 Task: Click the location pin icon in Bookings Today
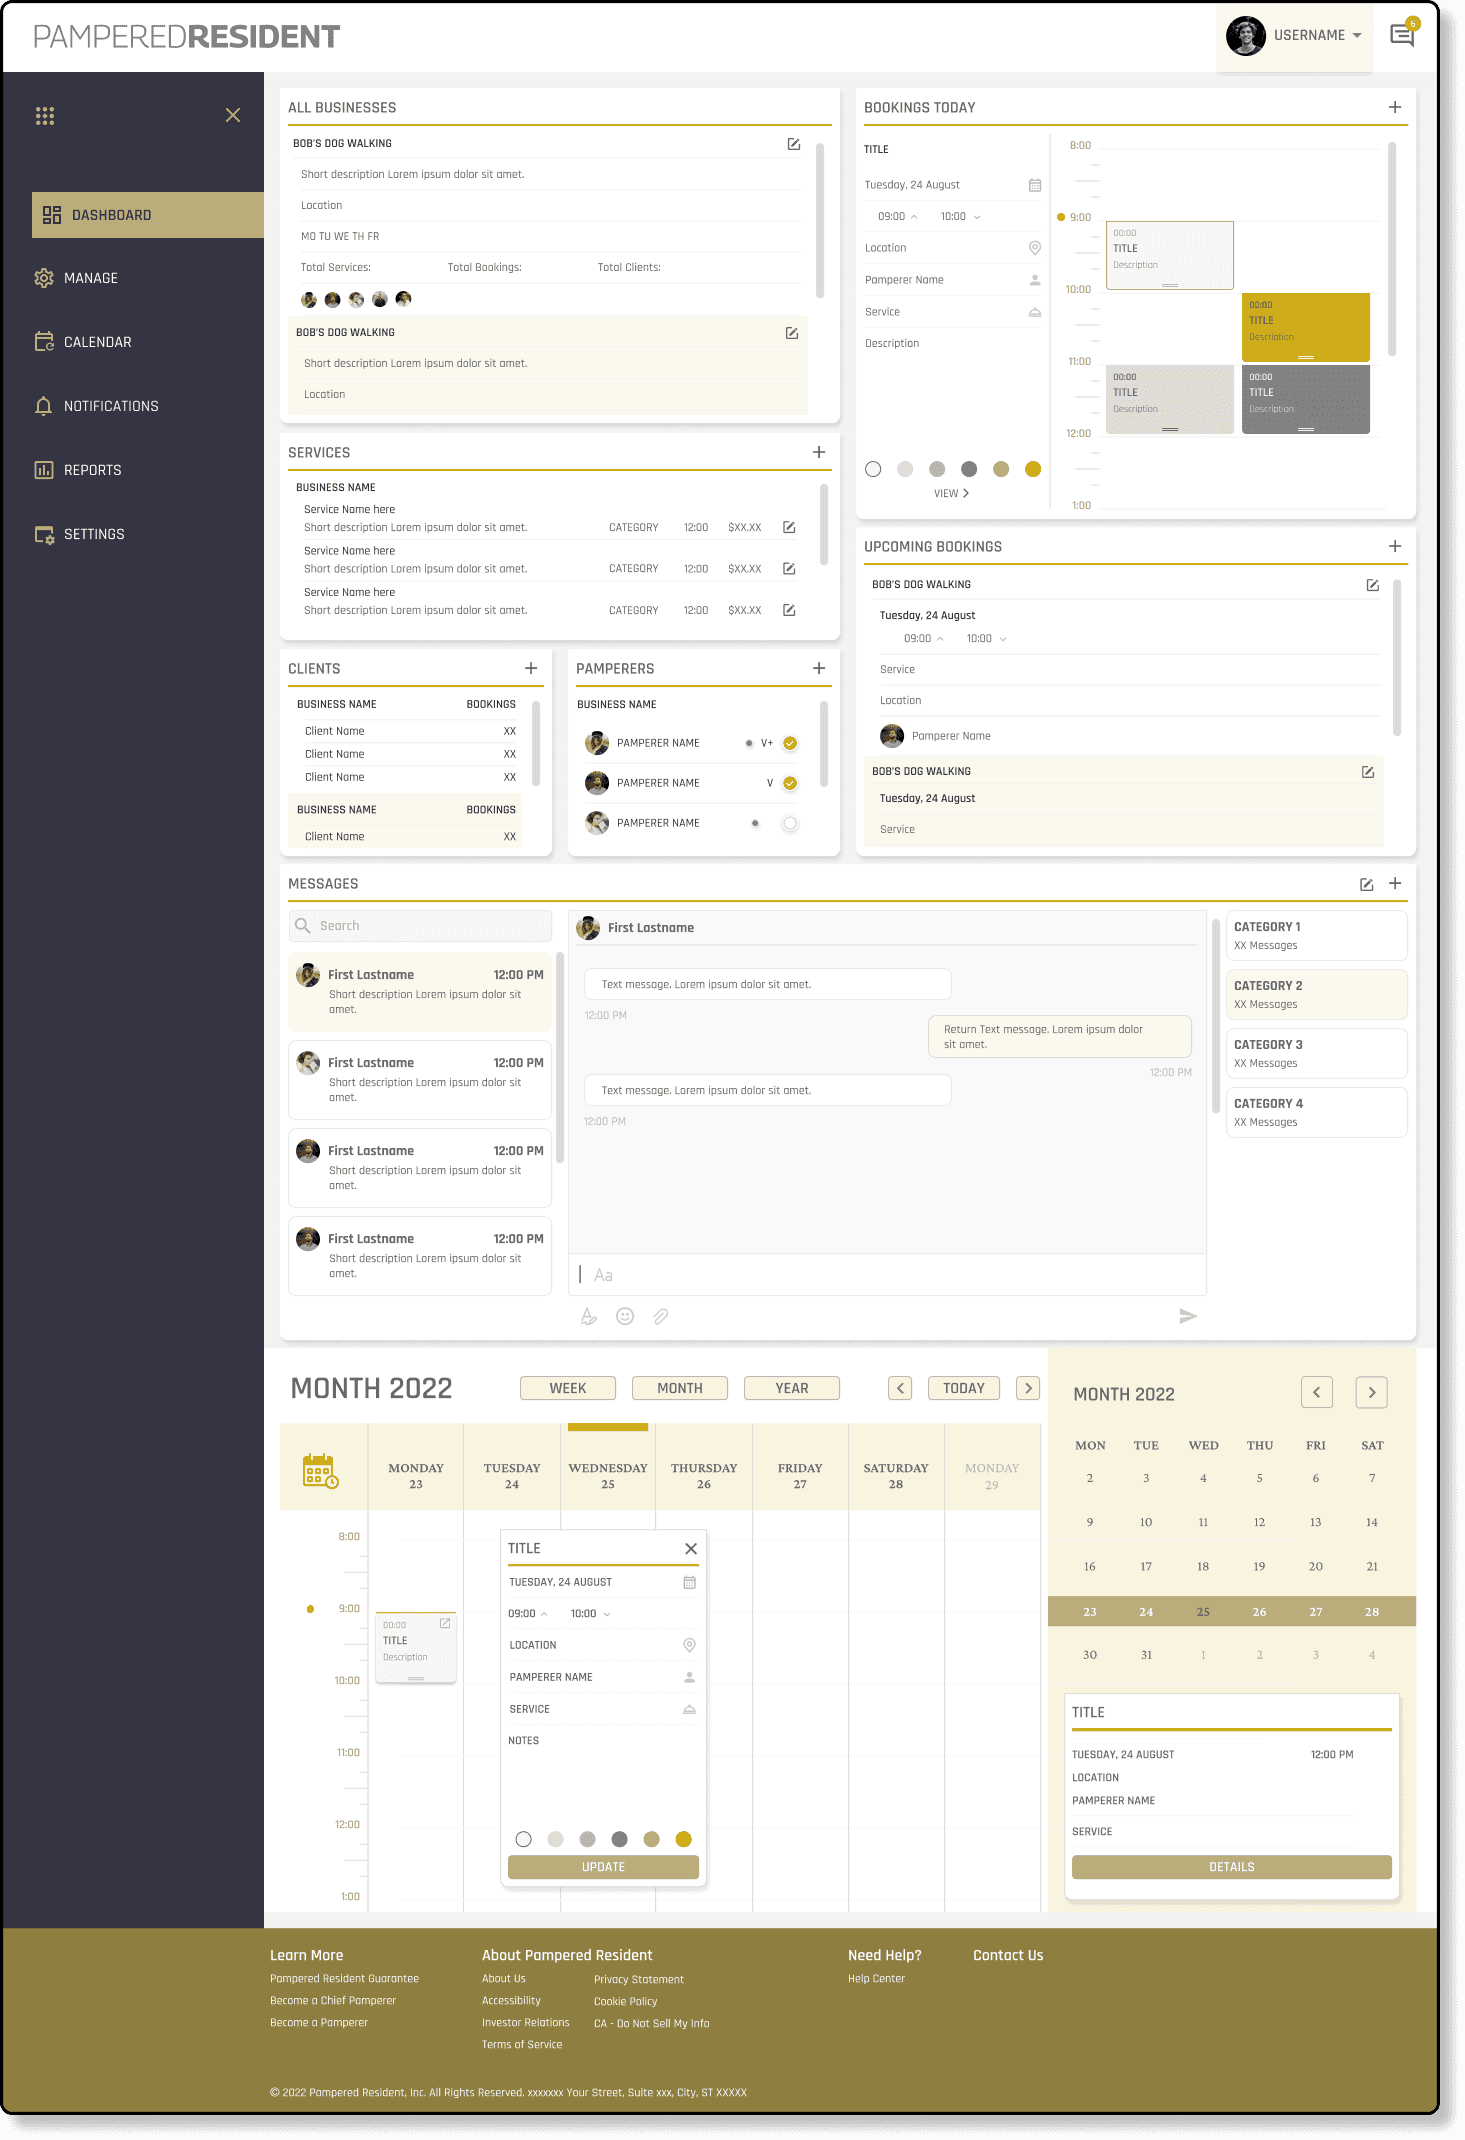point(1035,248)
